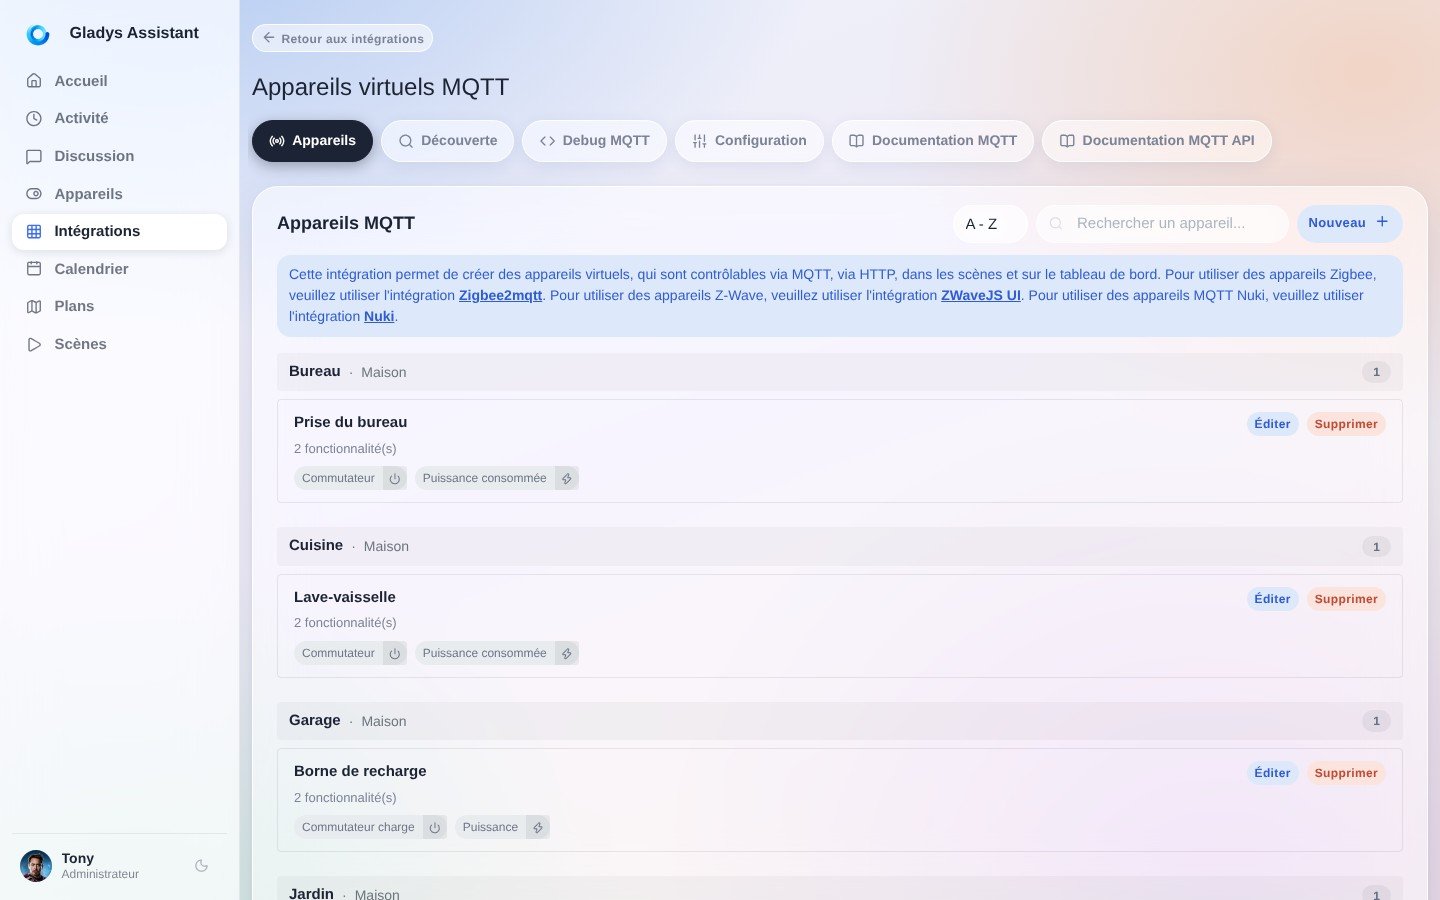The width and height of the screenshot is (1440, 900).
Task: Click the Garage count badge
Action: point(1376,721)
